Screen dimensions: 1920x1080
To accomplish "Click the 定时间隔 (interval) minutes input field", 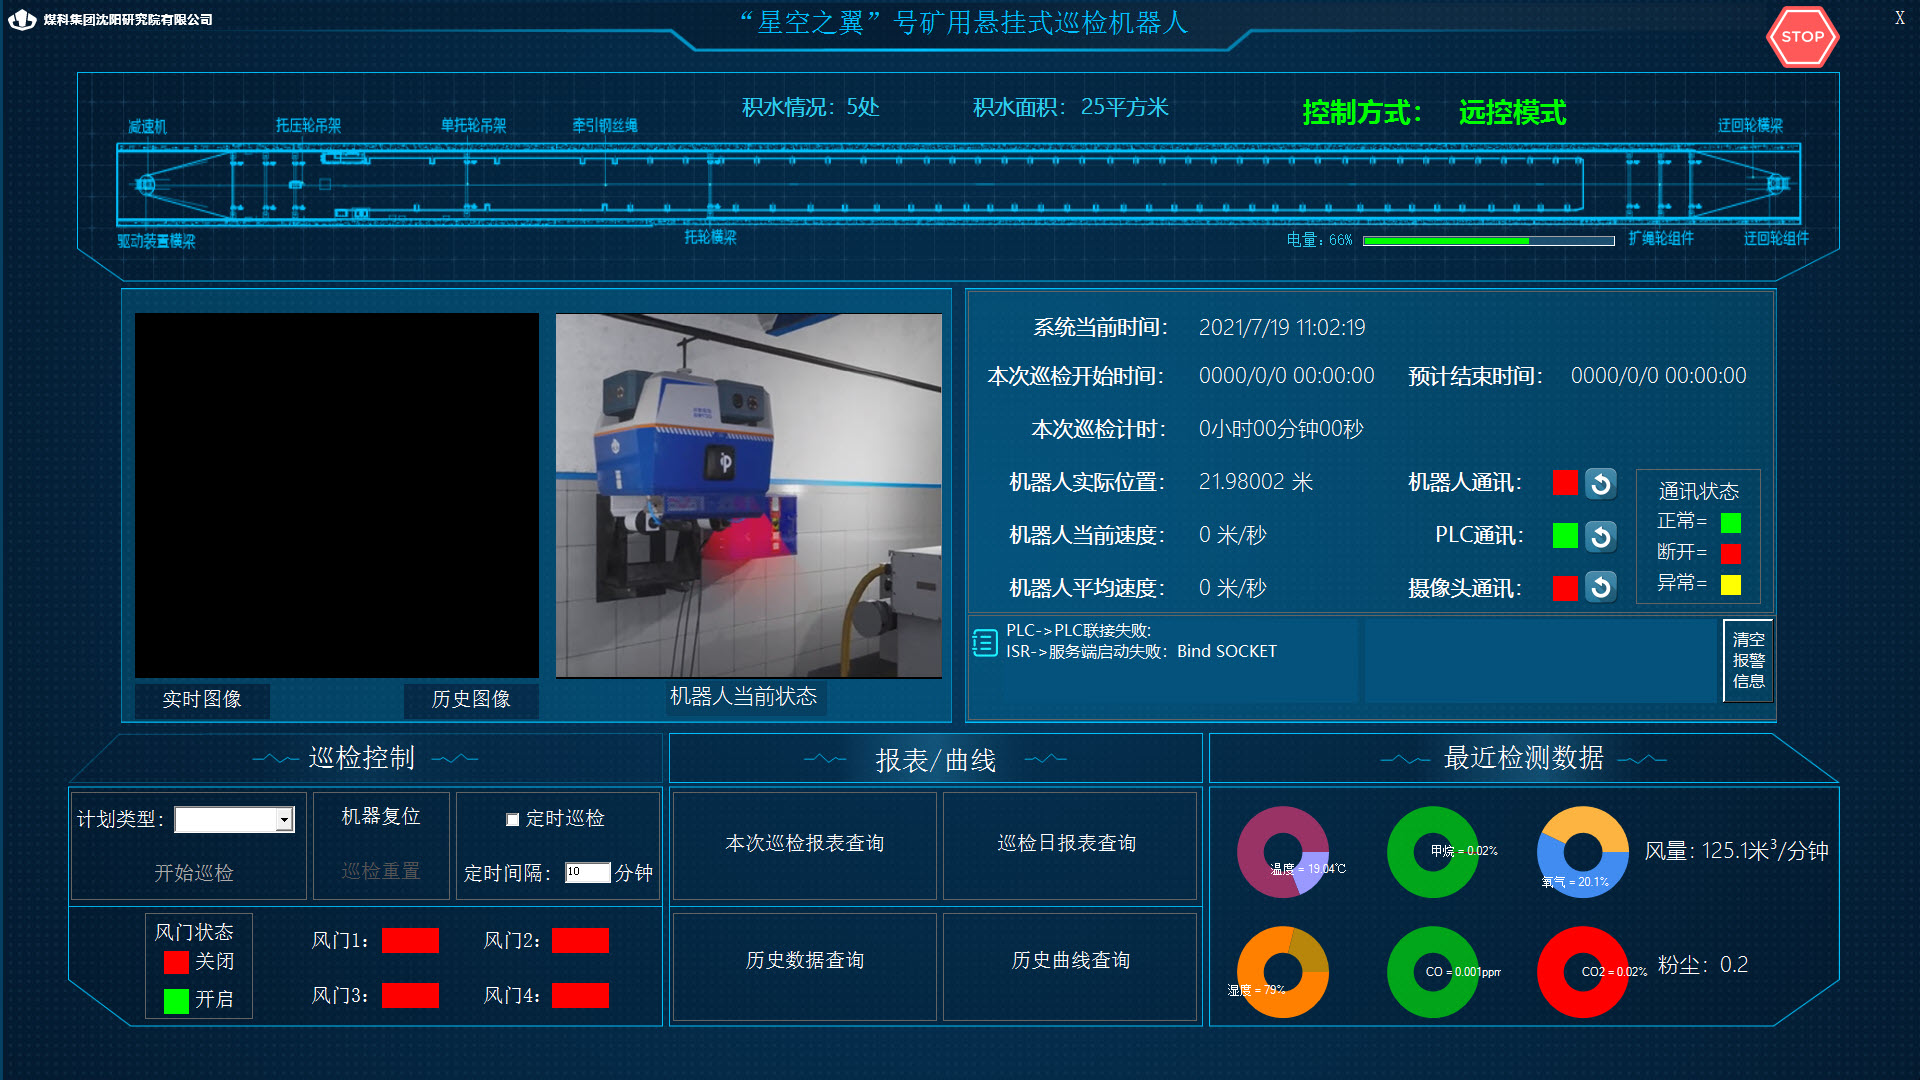I will 587,873.
